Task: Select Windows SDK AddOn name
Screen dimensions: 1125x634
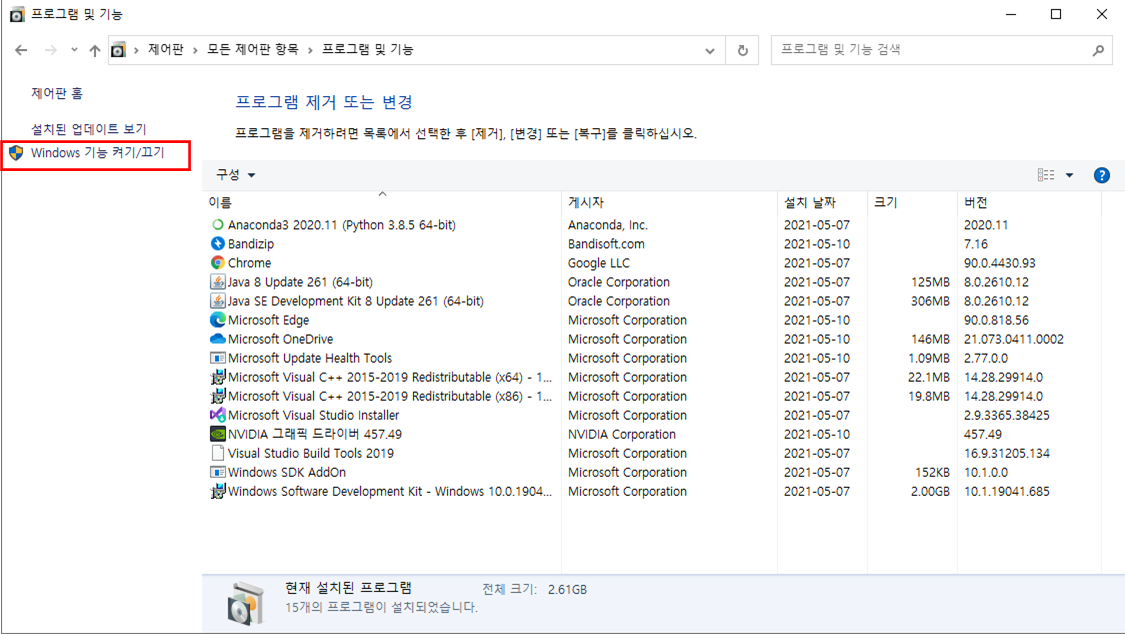Action: click(287, 472)
